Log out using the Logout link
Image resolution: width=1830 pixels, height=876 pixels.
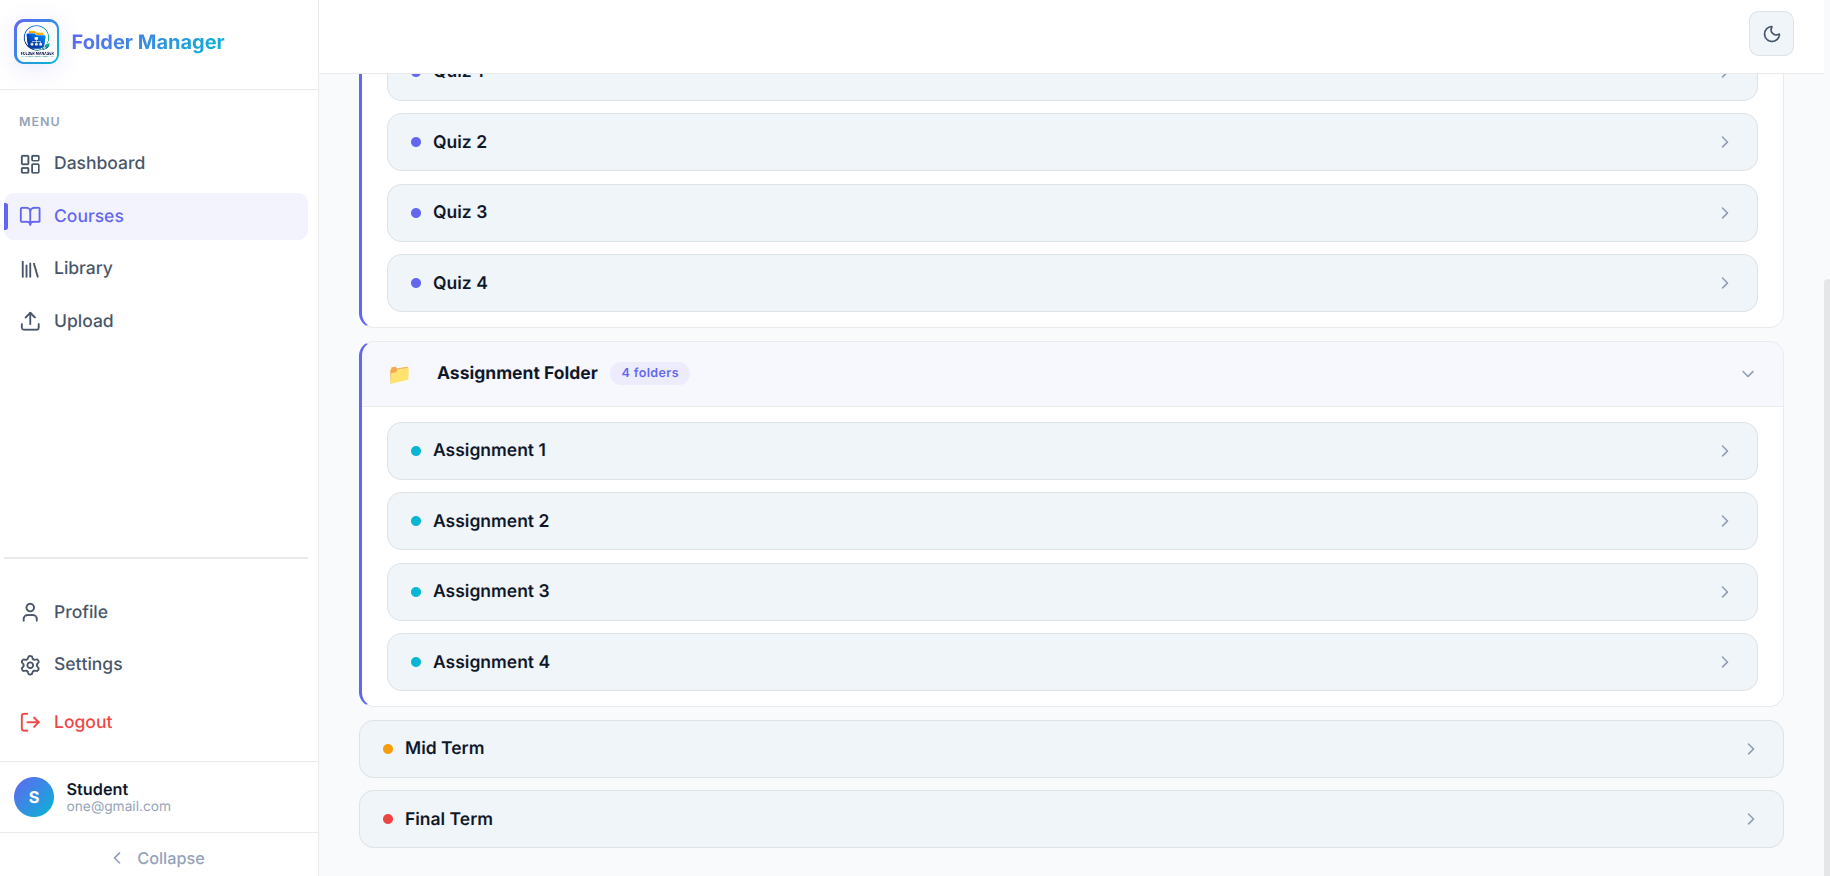(x=156, y=722)
